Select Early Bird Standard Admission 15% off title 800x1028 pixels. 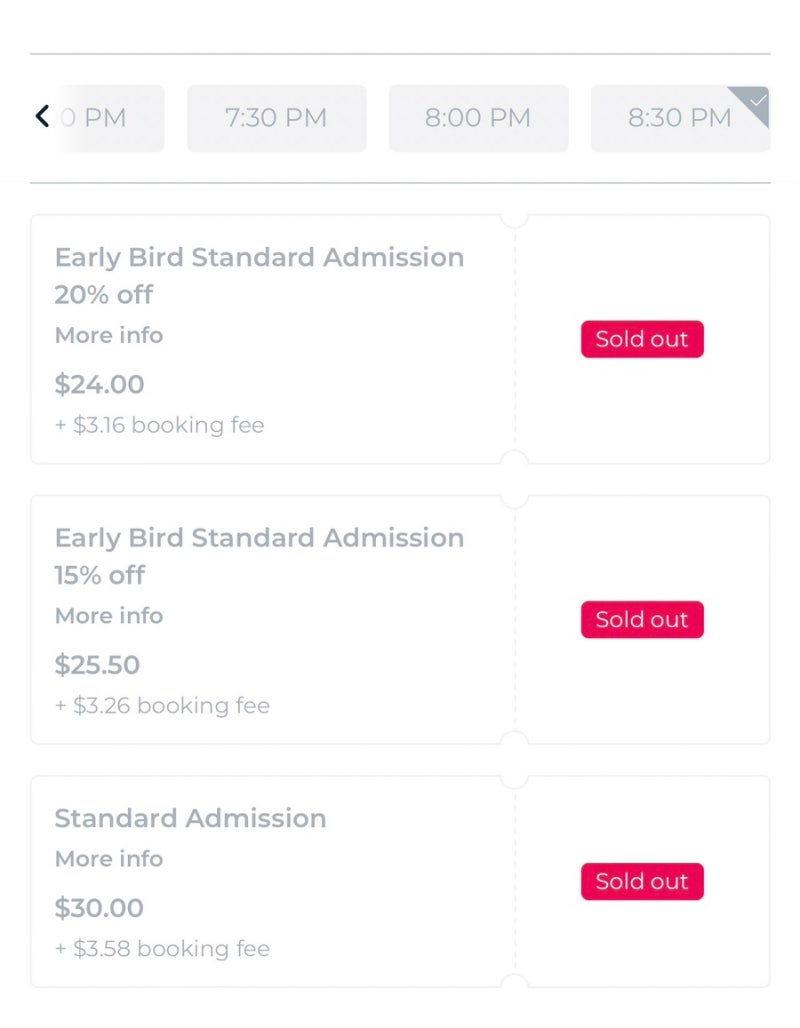(x=259, y=556)
